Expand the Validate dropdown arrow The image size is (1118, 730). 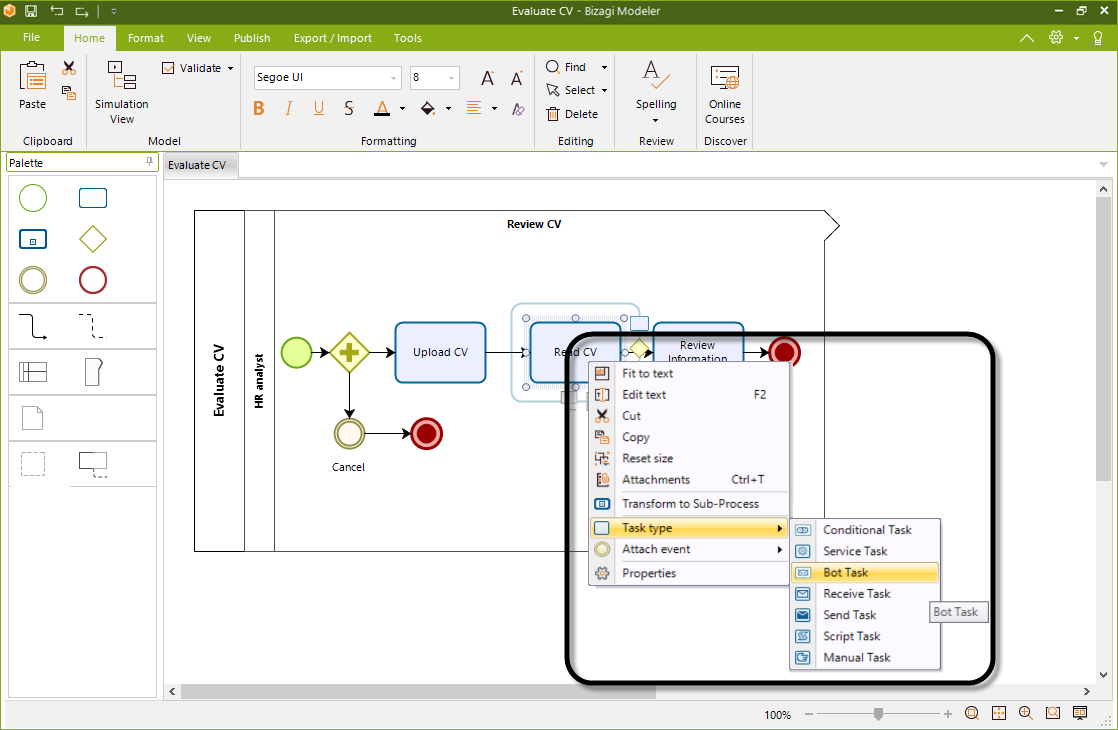coord(230,68)
